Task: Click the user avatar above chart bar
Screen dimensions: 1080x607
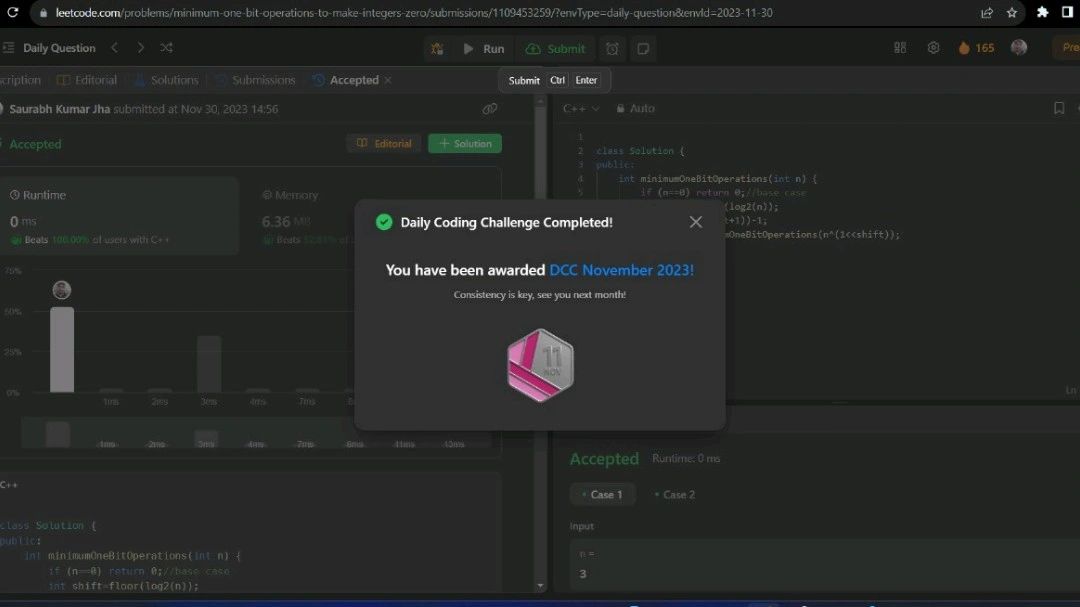Action: (x=62, y=289)
